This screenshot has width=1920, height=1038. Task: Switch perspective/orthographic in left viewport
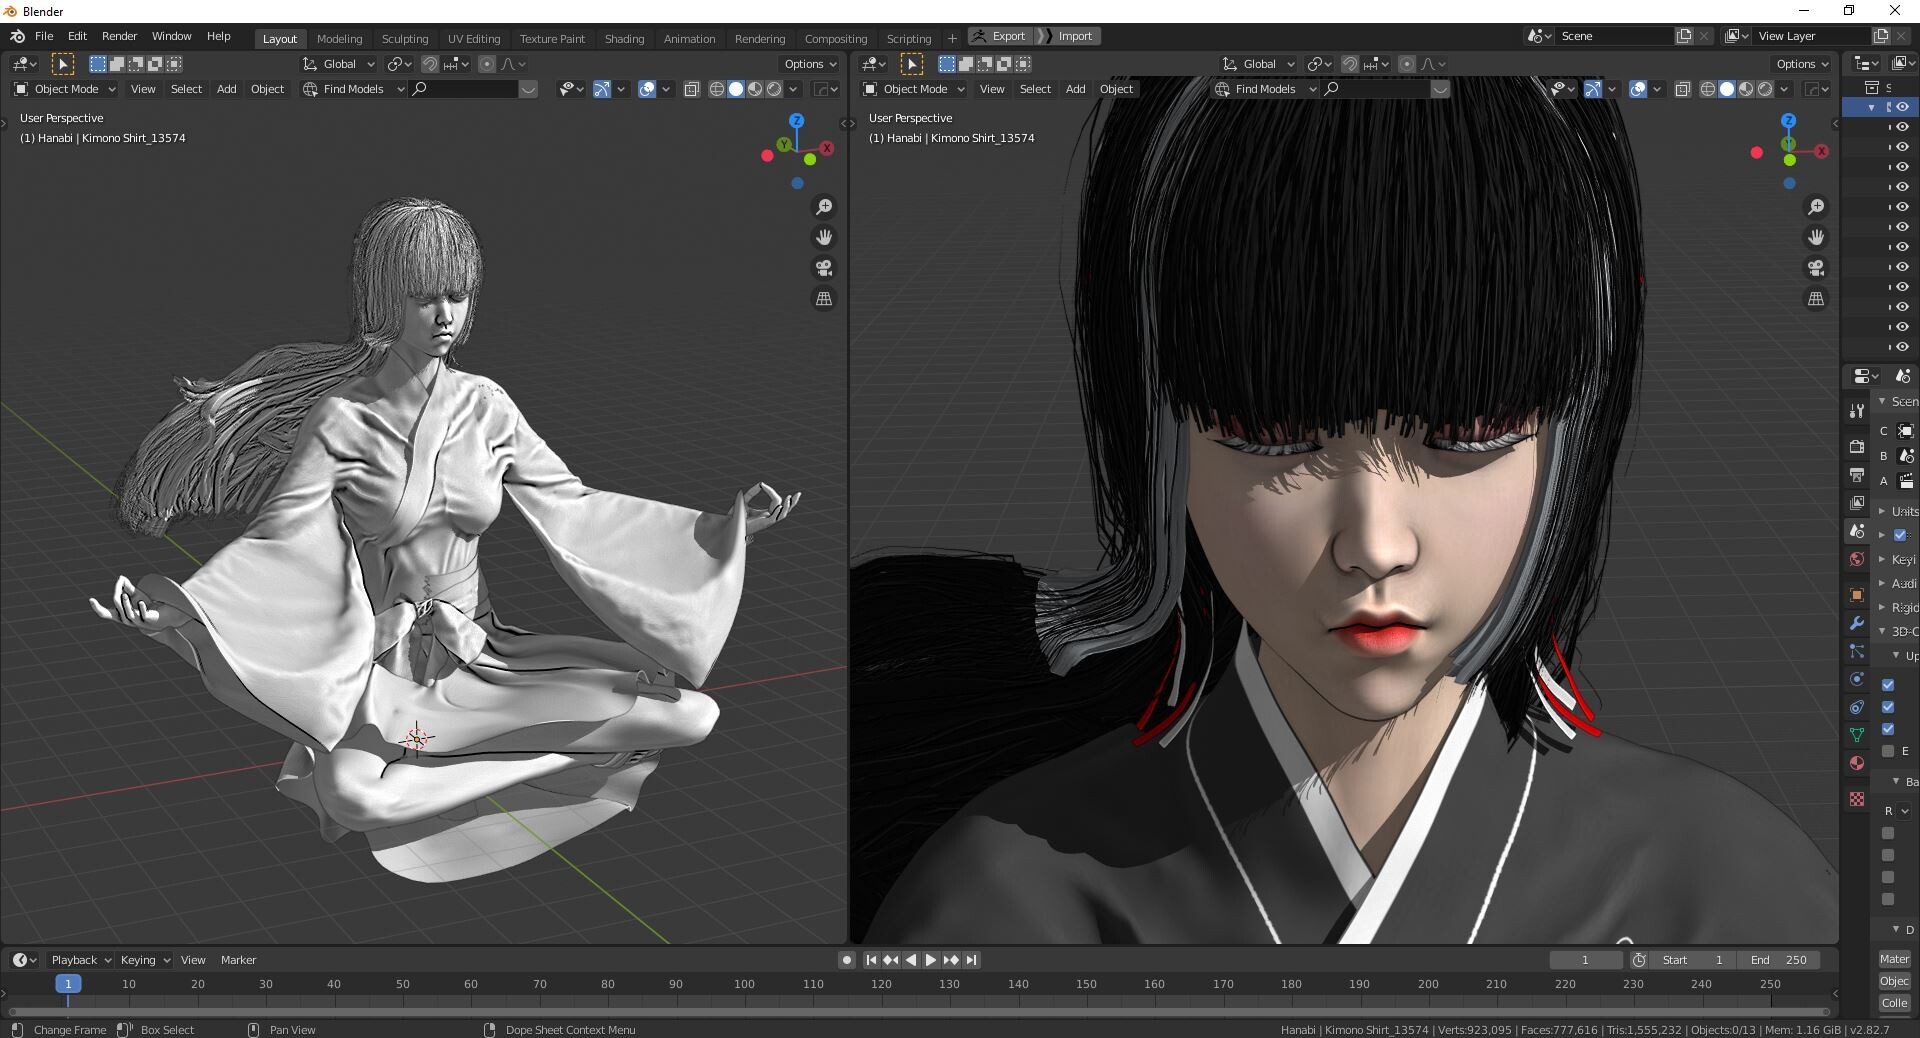click(824, 299)
